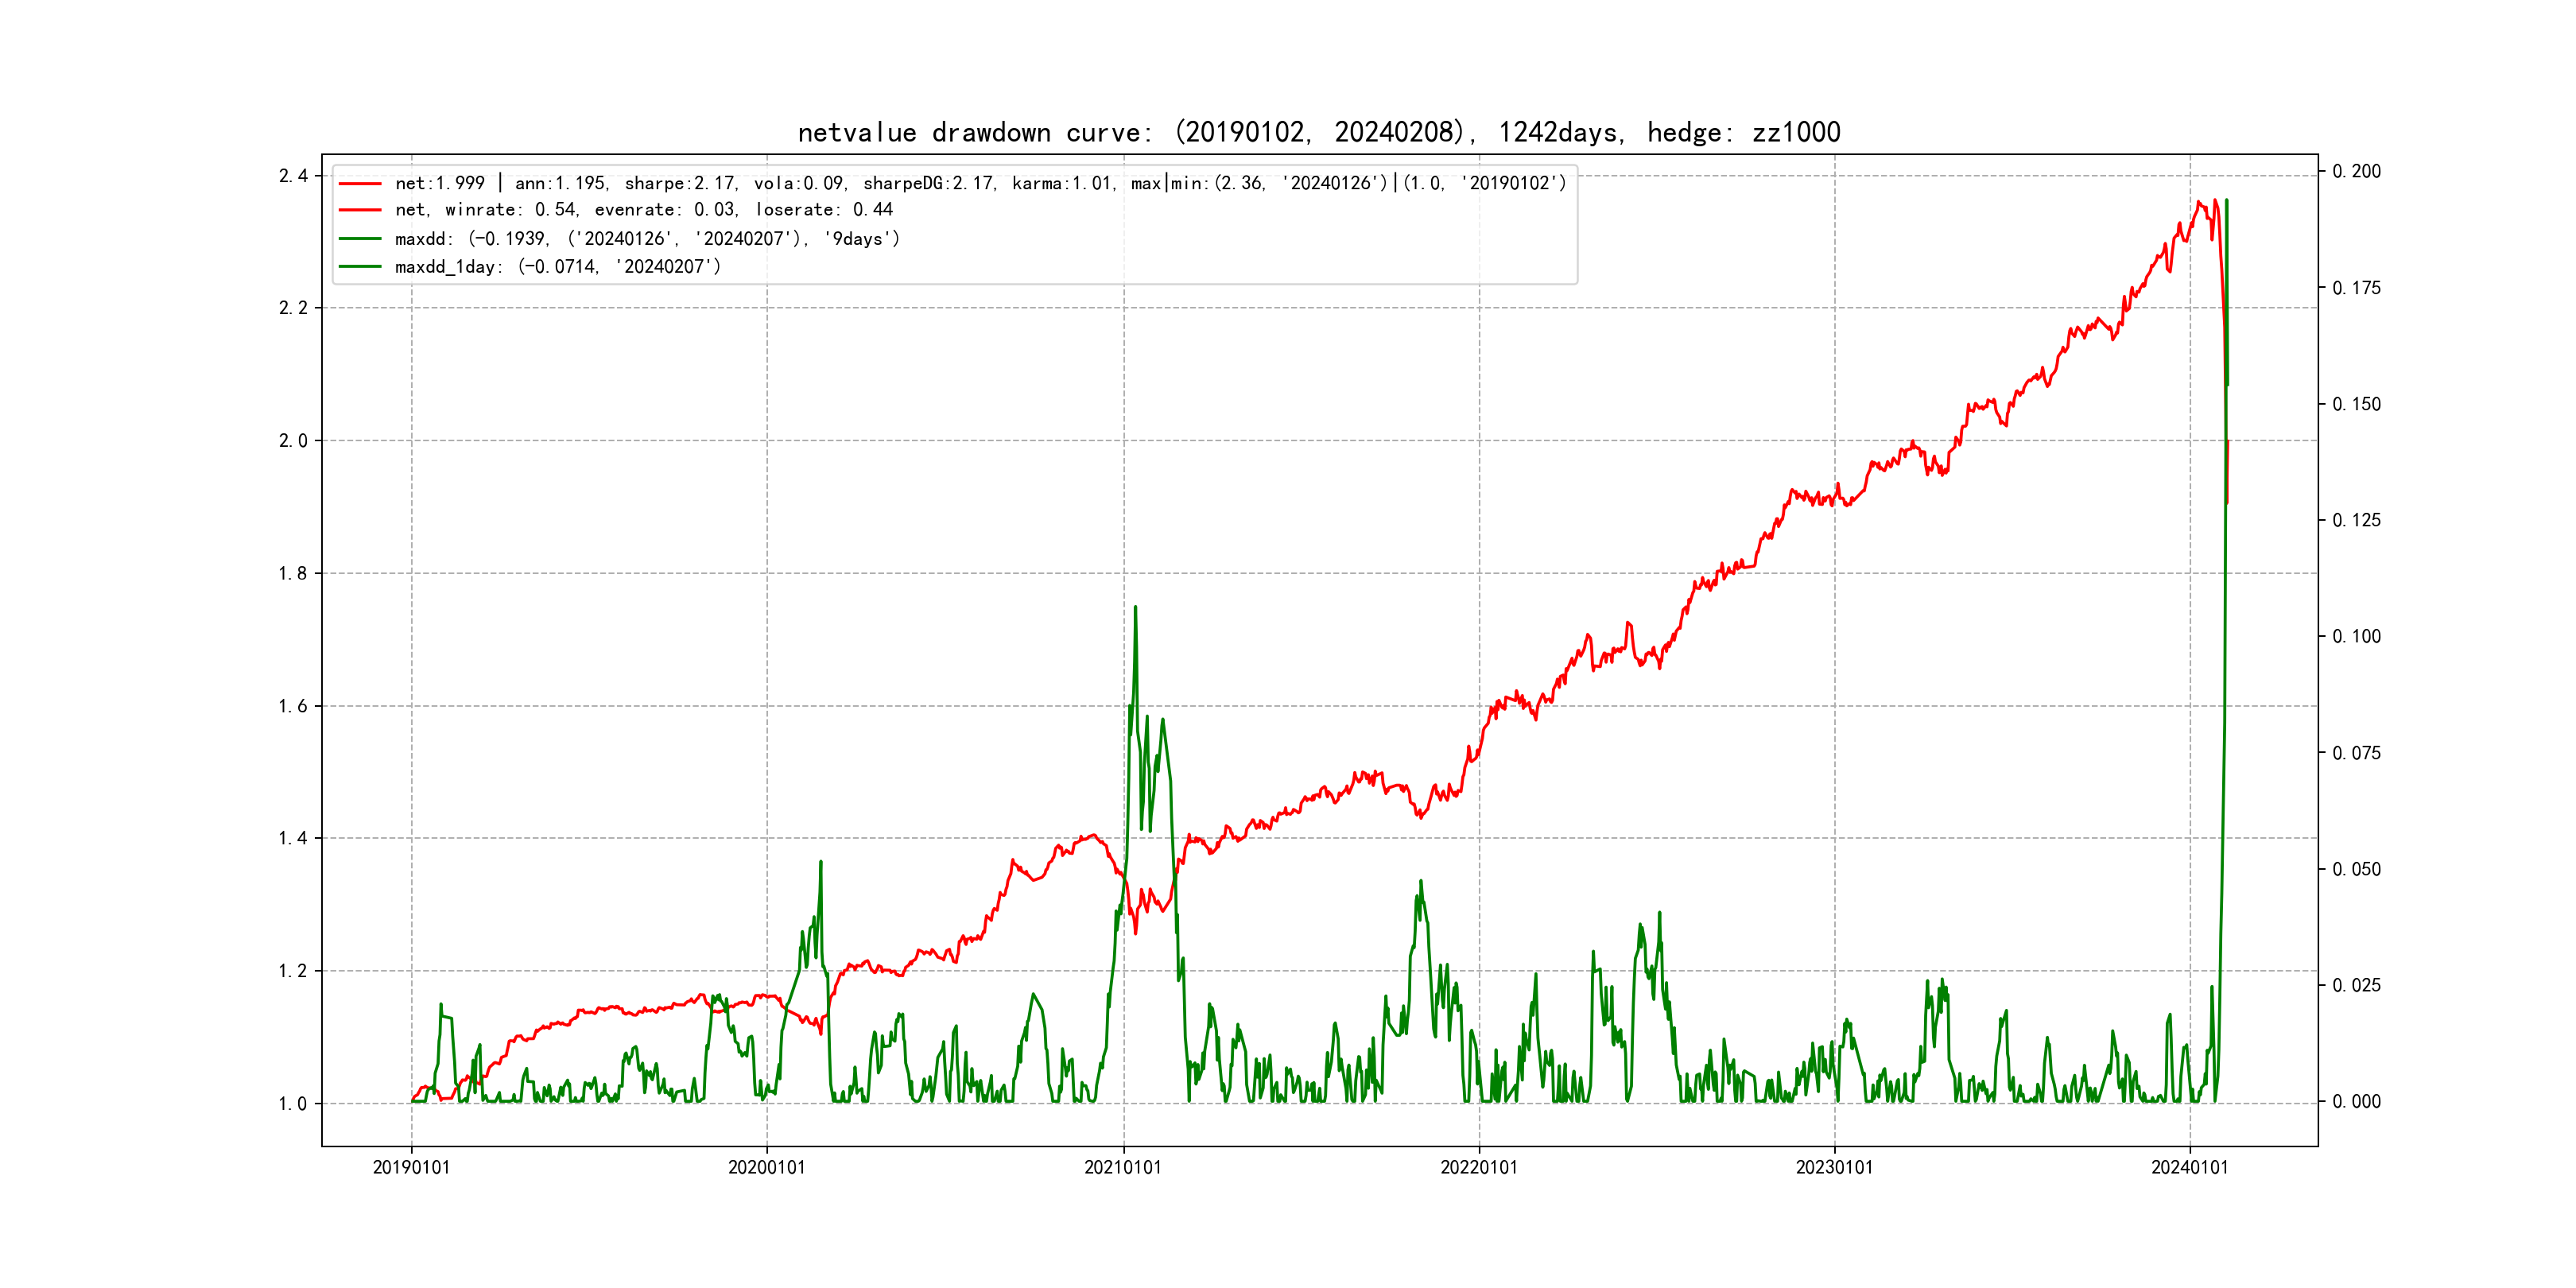Click the red swatch beside winrate legend entry
Image resolution: width=2576 pixels, height=1288 pixels.
pyautogui.click(x=360, y=210)
